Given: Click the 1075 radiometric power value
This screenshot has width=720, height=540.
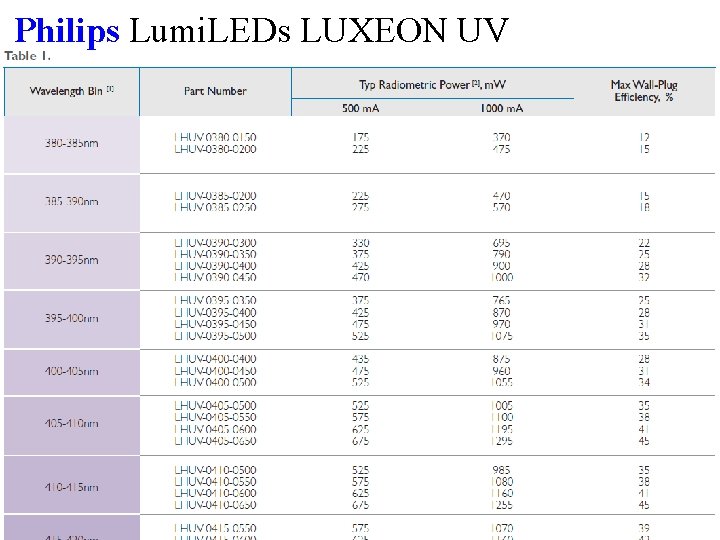Looking at the screenshot, I should click(501, 336).
